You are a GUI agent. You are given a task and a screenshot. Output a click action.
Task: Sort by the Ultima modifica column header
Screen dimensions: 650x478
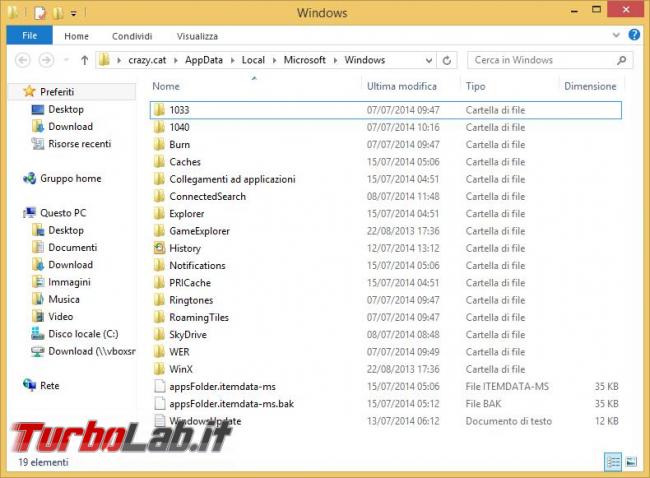[x=402, y=86]
